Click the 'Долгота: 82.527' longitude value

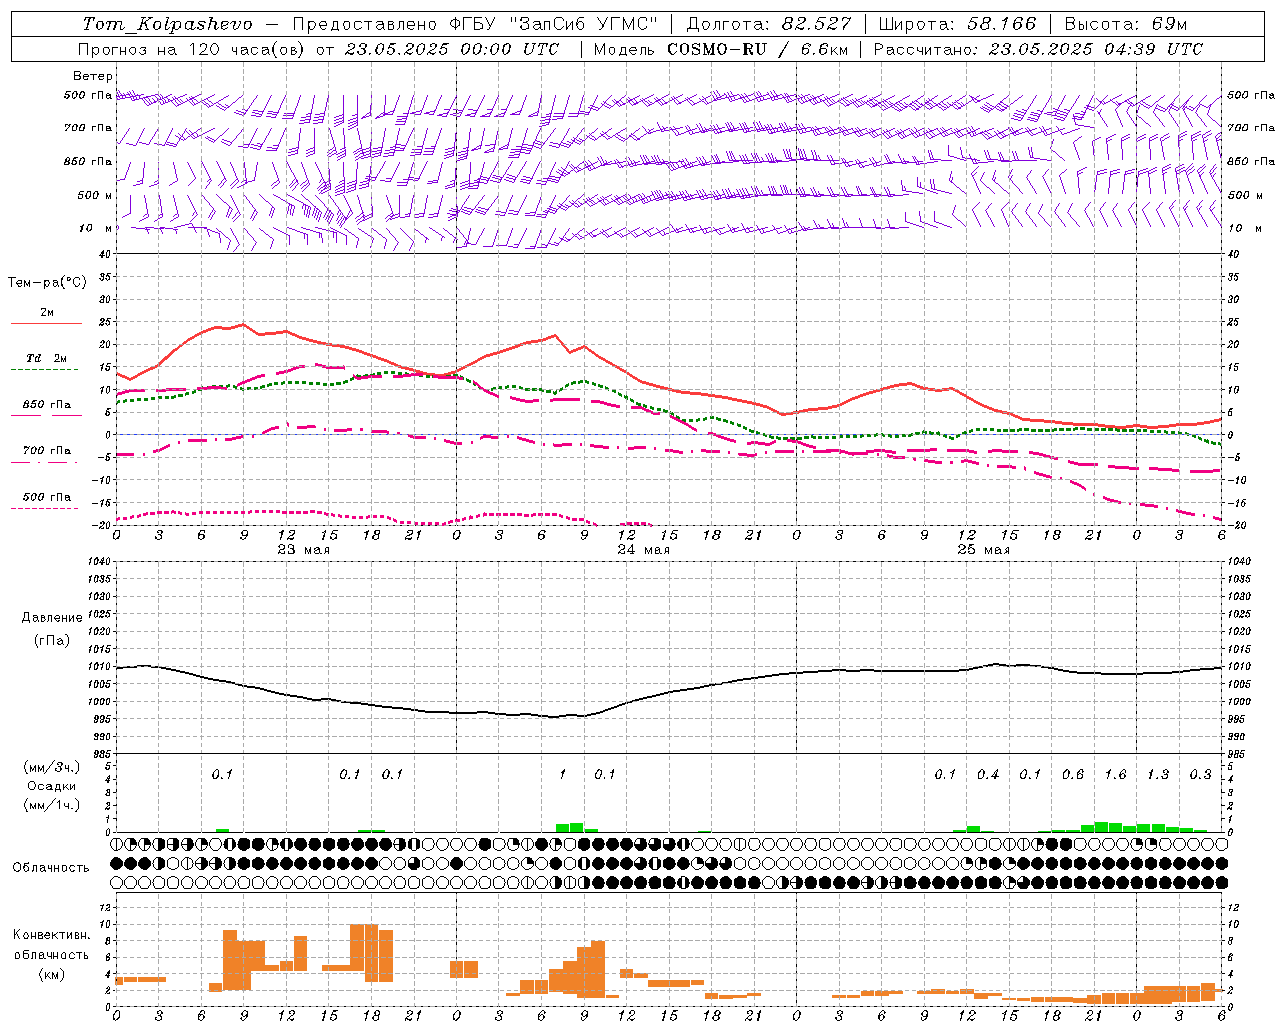tap(769, 24)
